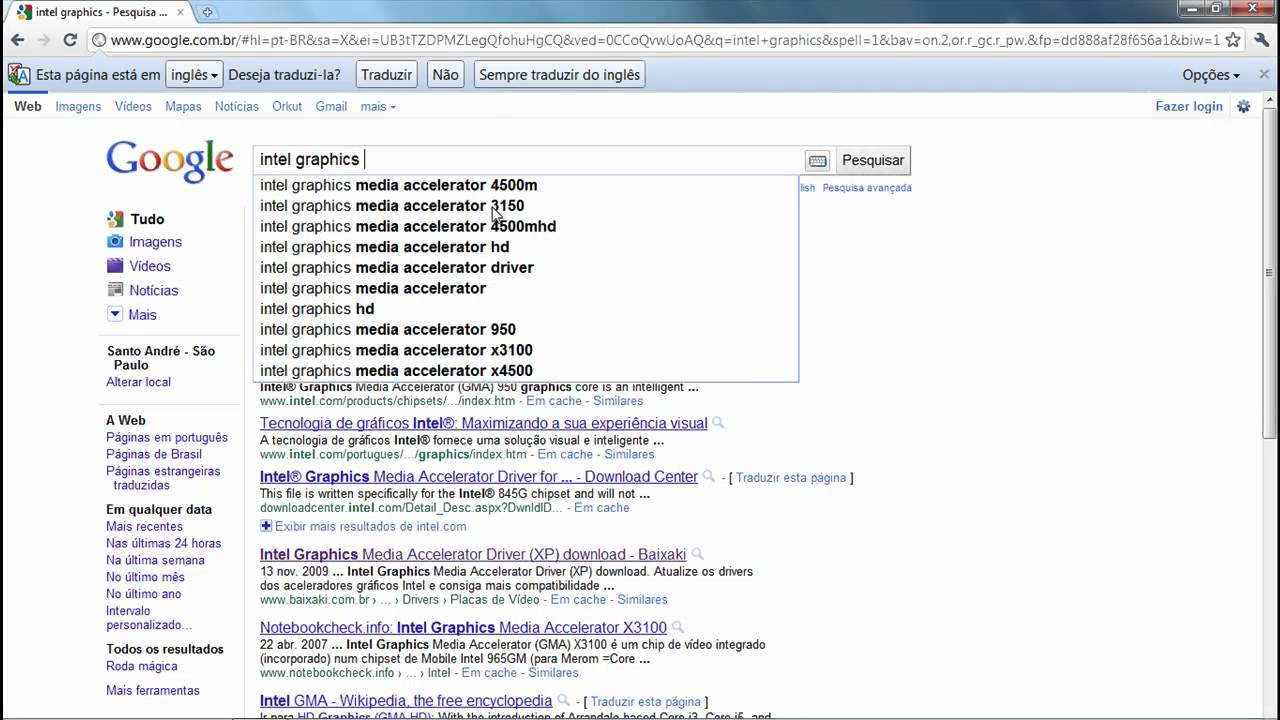Select the Imagens camera icon in sidebar
Viewport: 1280px width, 720px height.
pyautogui.click(x=115, y=242)
